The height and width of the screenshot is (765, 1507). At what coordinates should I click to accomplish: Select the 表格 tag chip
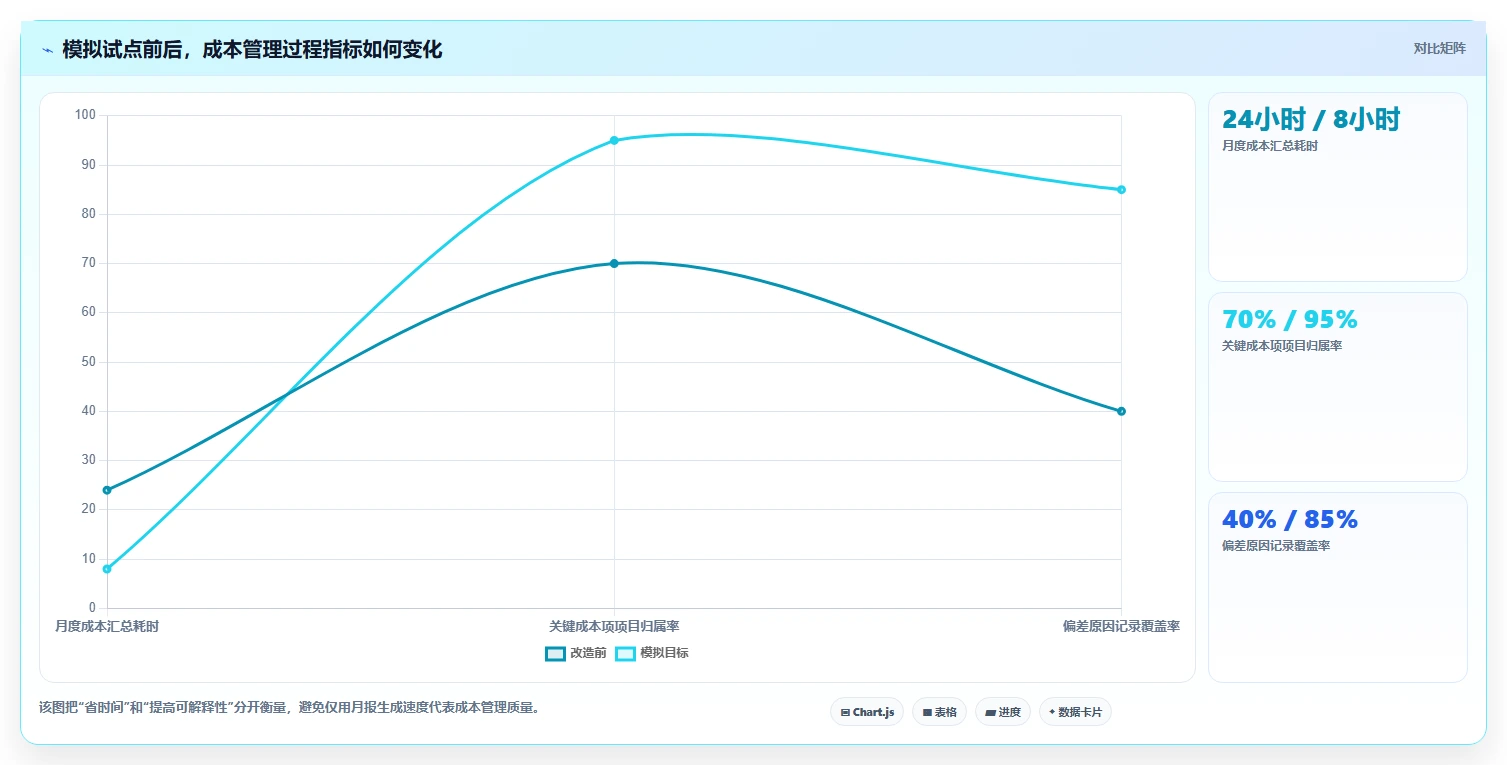tap(939, 712)
